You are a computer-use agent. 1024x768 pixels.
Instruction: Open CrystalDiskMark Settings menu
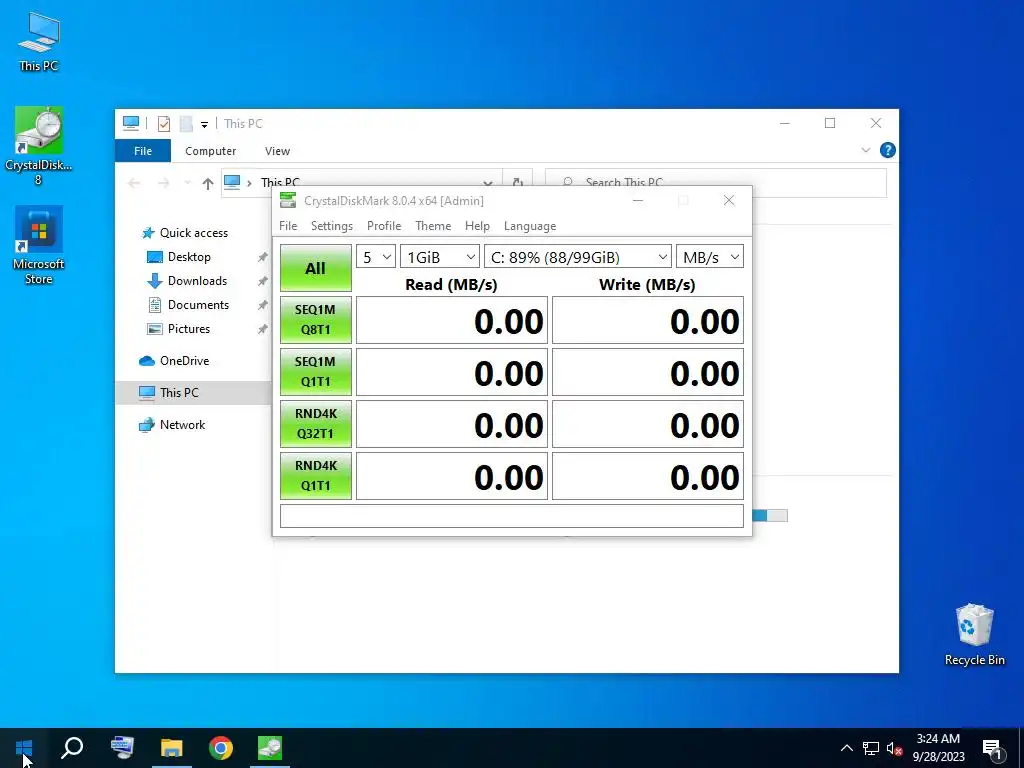332,226
